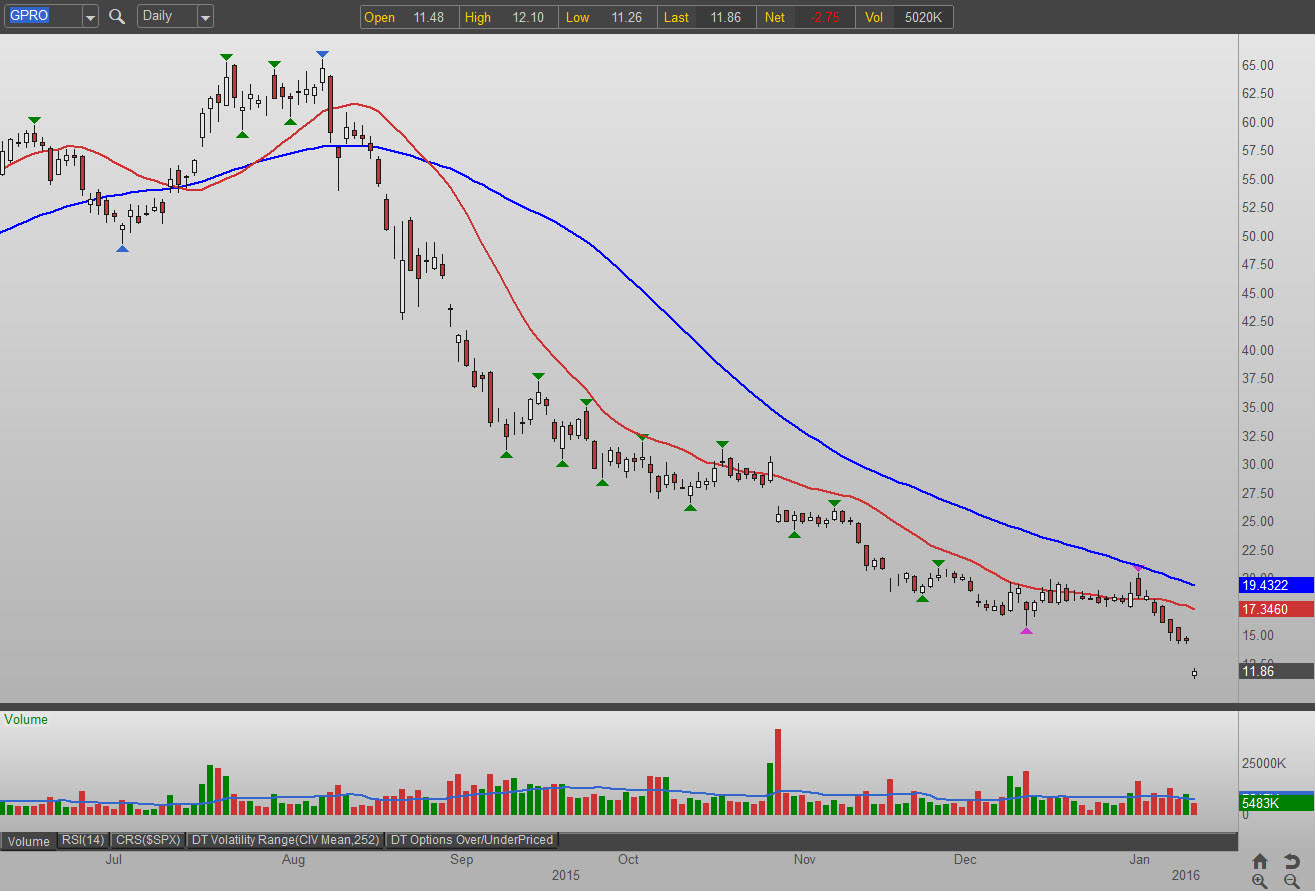1315x891 pixels.
Task: Open the GPRO symbol dropdown arrow
Action: tap(90, 17)
